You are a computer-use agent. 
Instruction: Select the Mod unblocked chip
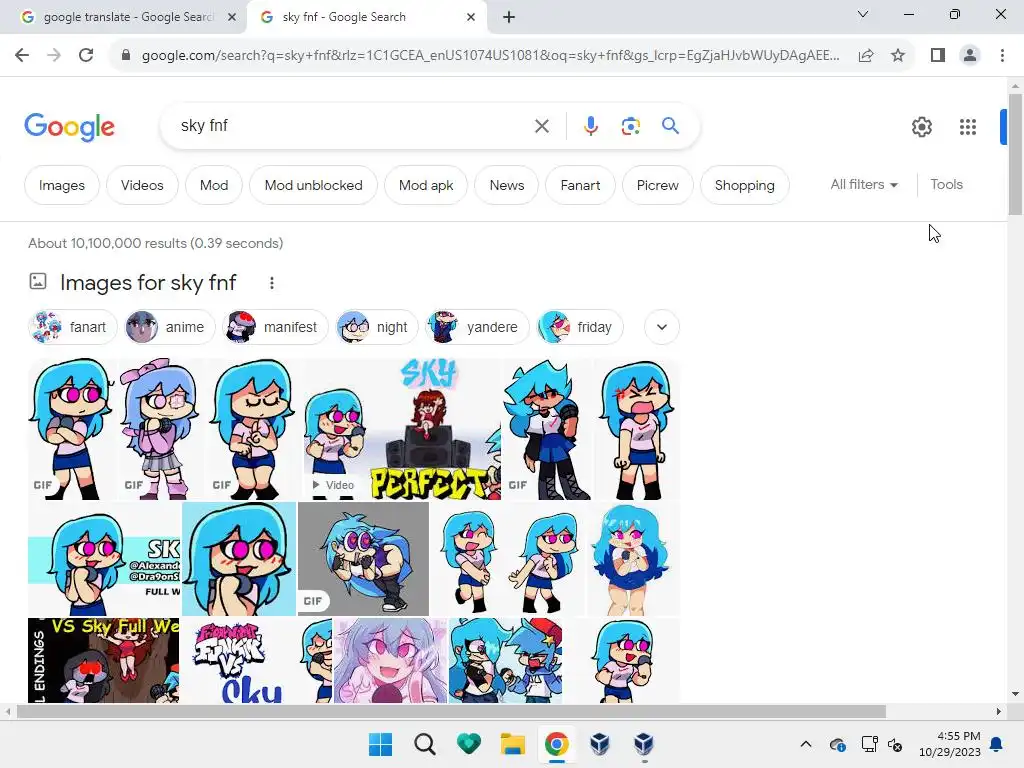(313, 185)
